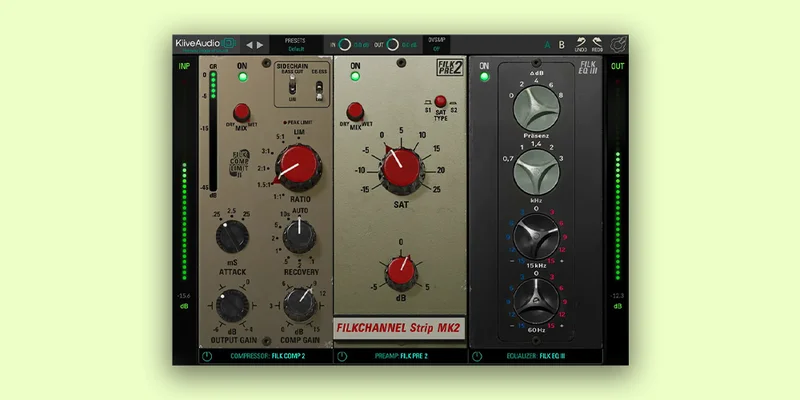Toggle the equalizer ON light
Screen dimensions: 800x400
[485, 77]
